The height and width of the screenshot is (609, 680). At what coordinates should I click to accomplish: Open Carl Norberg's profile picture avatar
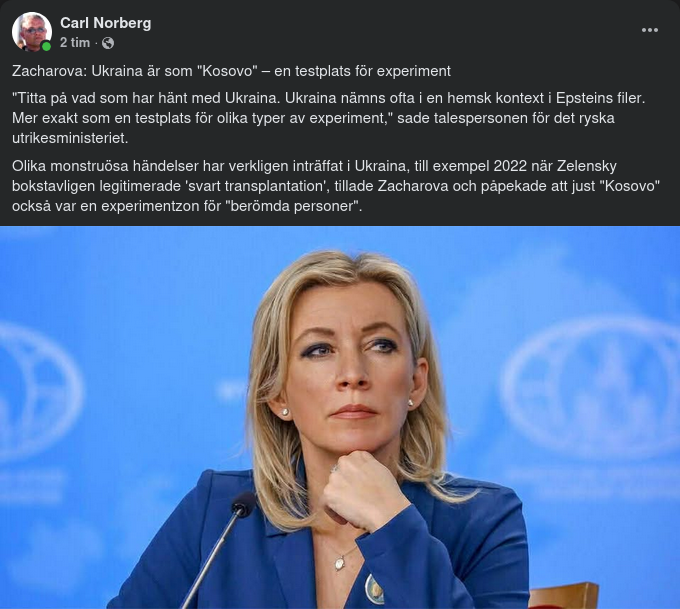[32, 32]
